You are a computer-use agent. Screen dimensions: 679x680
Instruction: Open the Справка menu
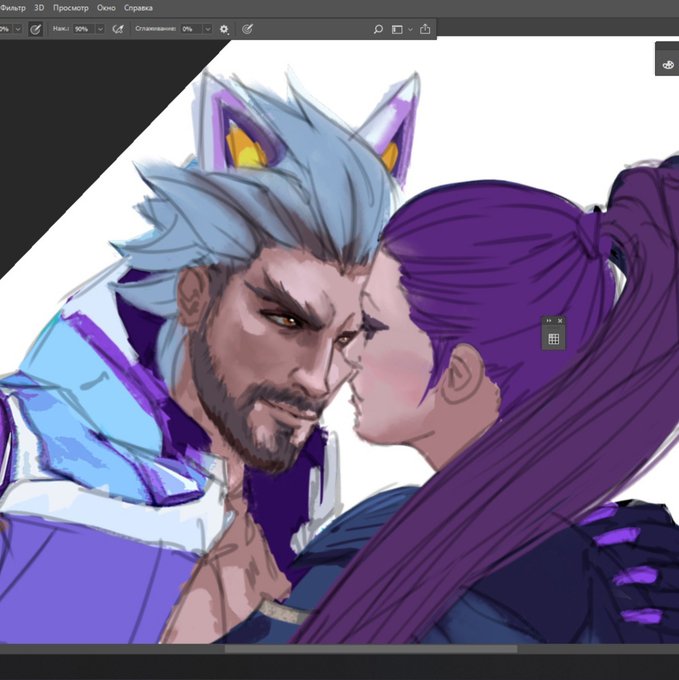coord(138,8)
